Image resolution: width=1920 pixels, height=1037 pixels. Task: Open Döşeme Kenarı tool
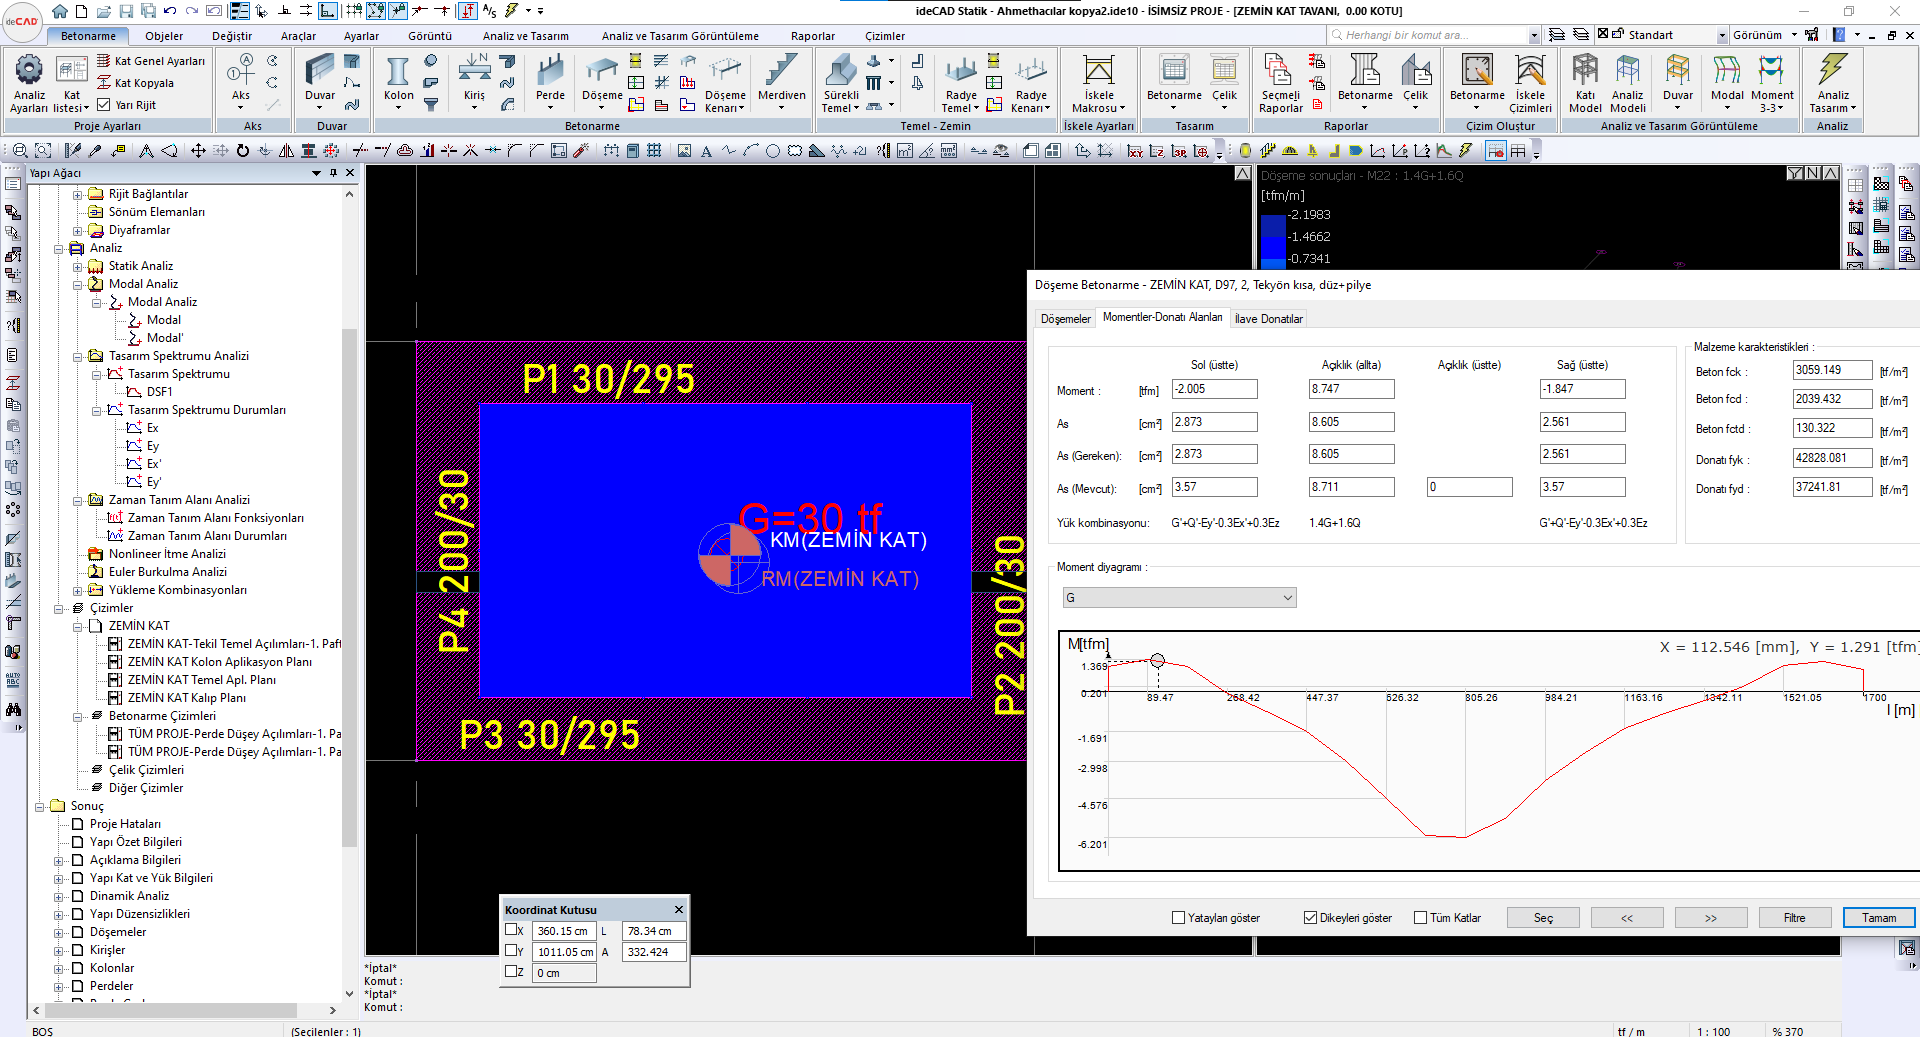[725, 83]
